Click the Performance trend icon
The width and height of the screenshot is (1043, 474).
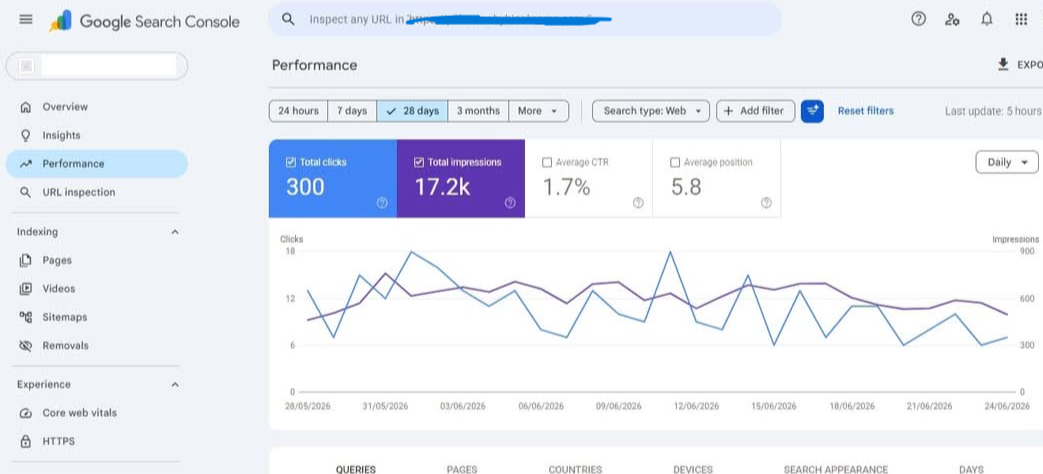coord(25,164)
